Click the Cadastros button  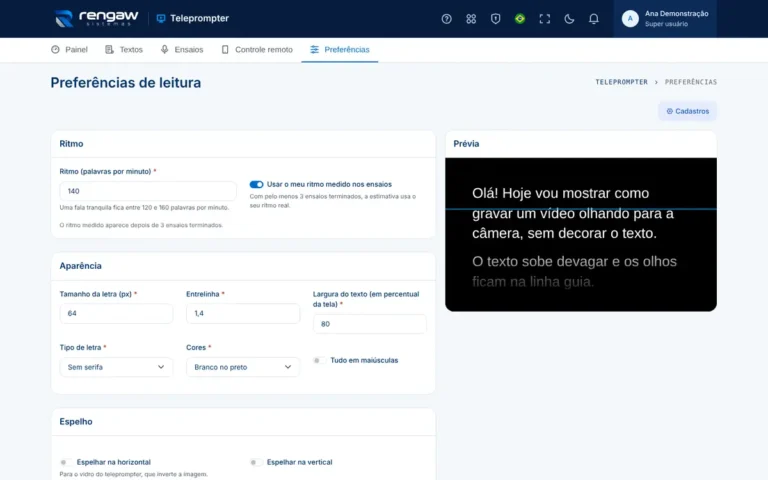(x=687, y=111)
